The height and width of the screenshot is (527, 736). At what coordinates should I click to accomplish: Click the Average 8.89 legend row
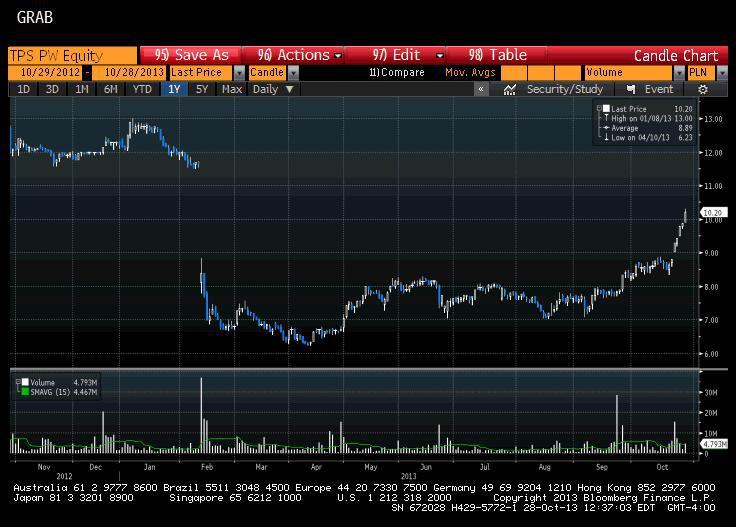[648, 128]
